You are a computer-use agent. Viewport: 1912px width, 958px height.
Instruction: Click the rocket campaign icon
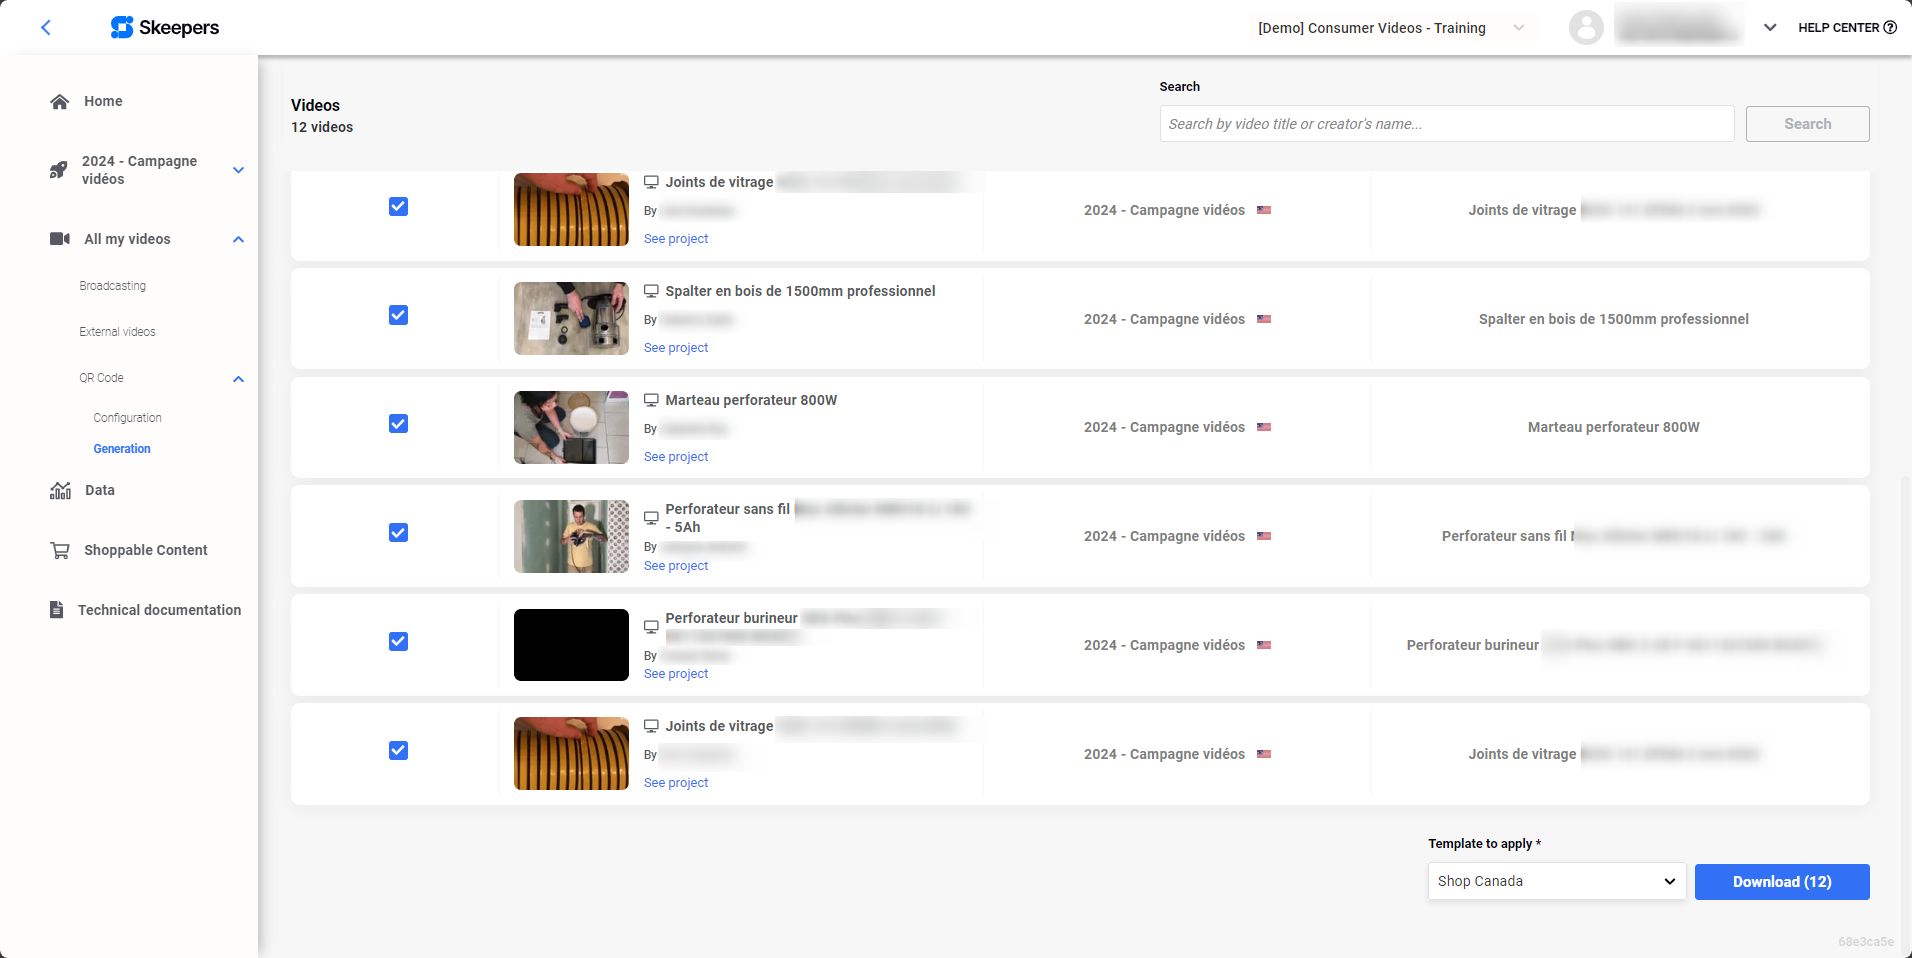[x=59, y=170]
